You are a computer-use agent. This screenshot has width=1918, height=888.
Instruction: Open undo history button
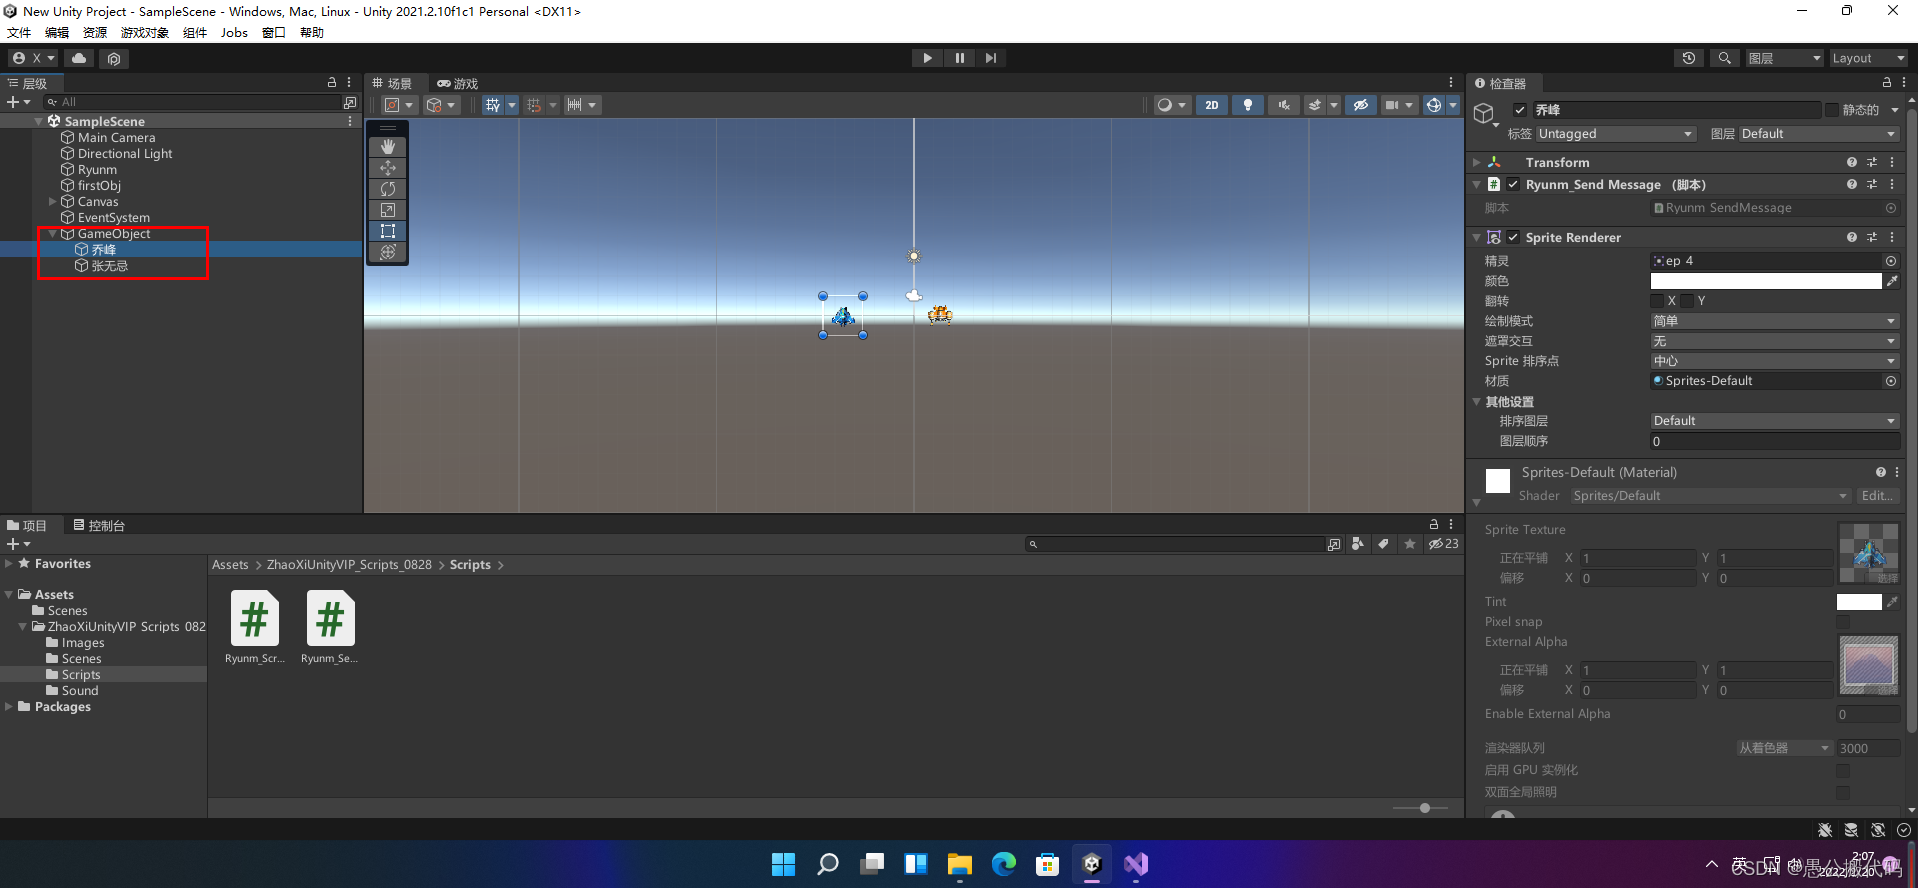[x=1689, y=58]
